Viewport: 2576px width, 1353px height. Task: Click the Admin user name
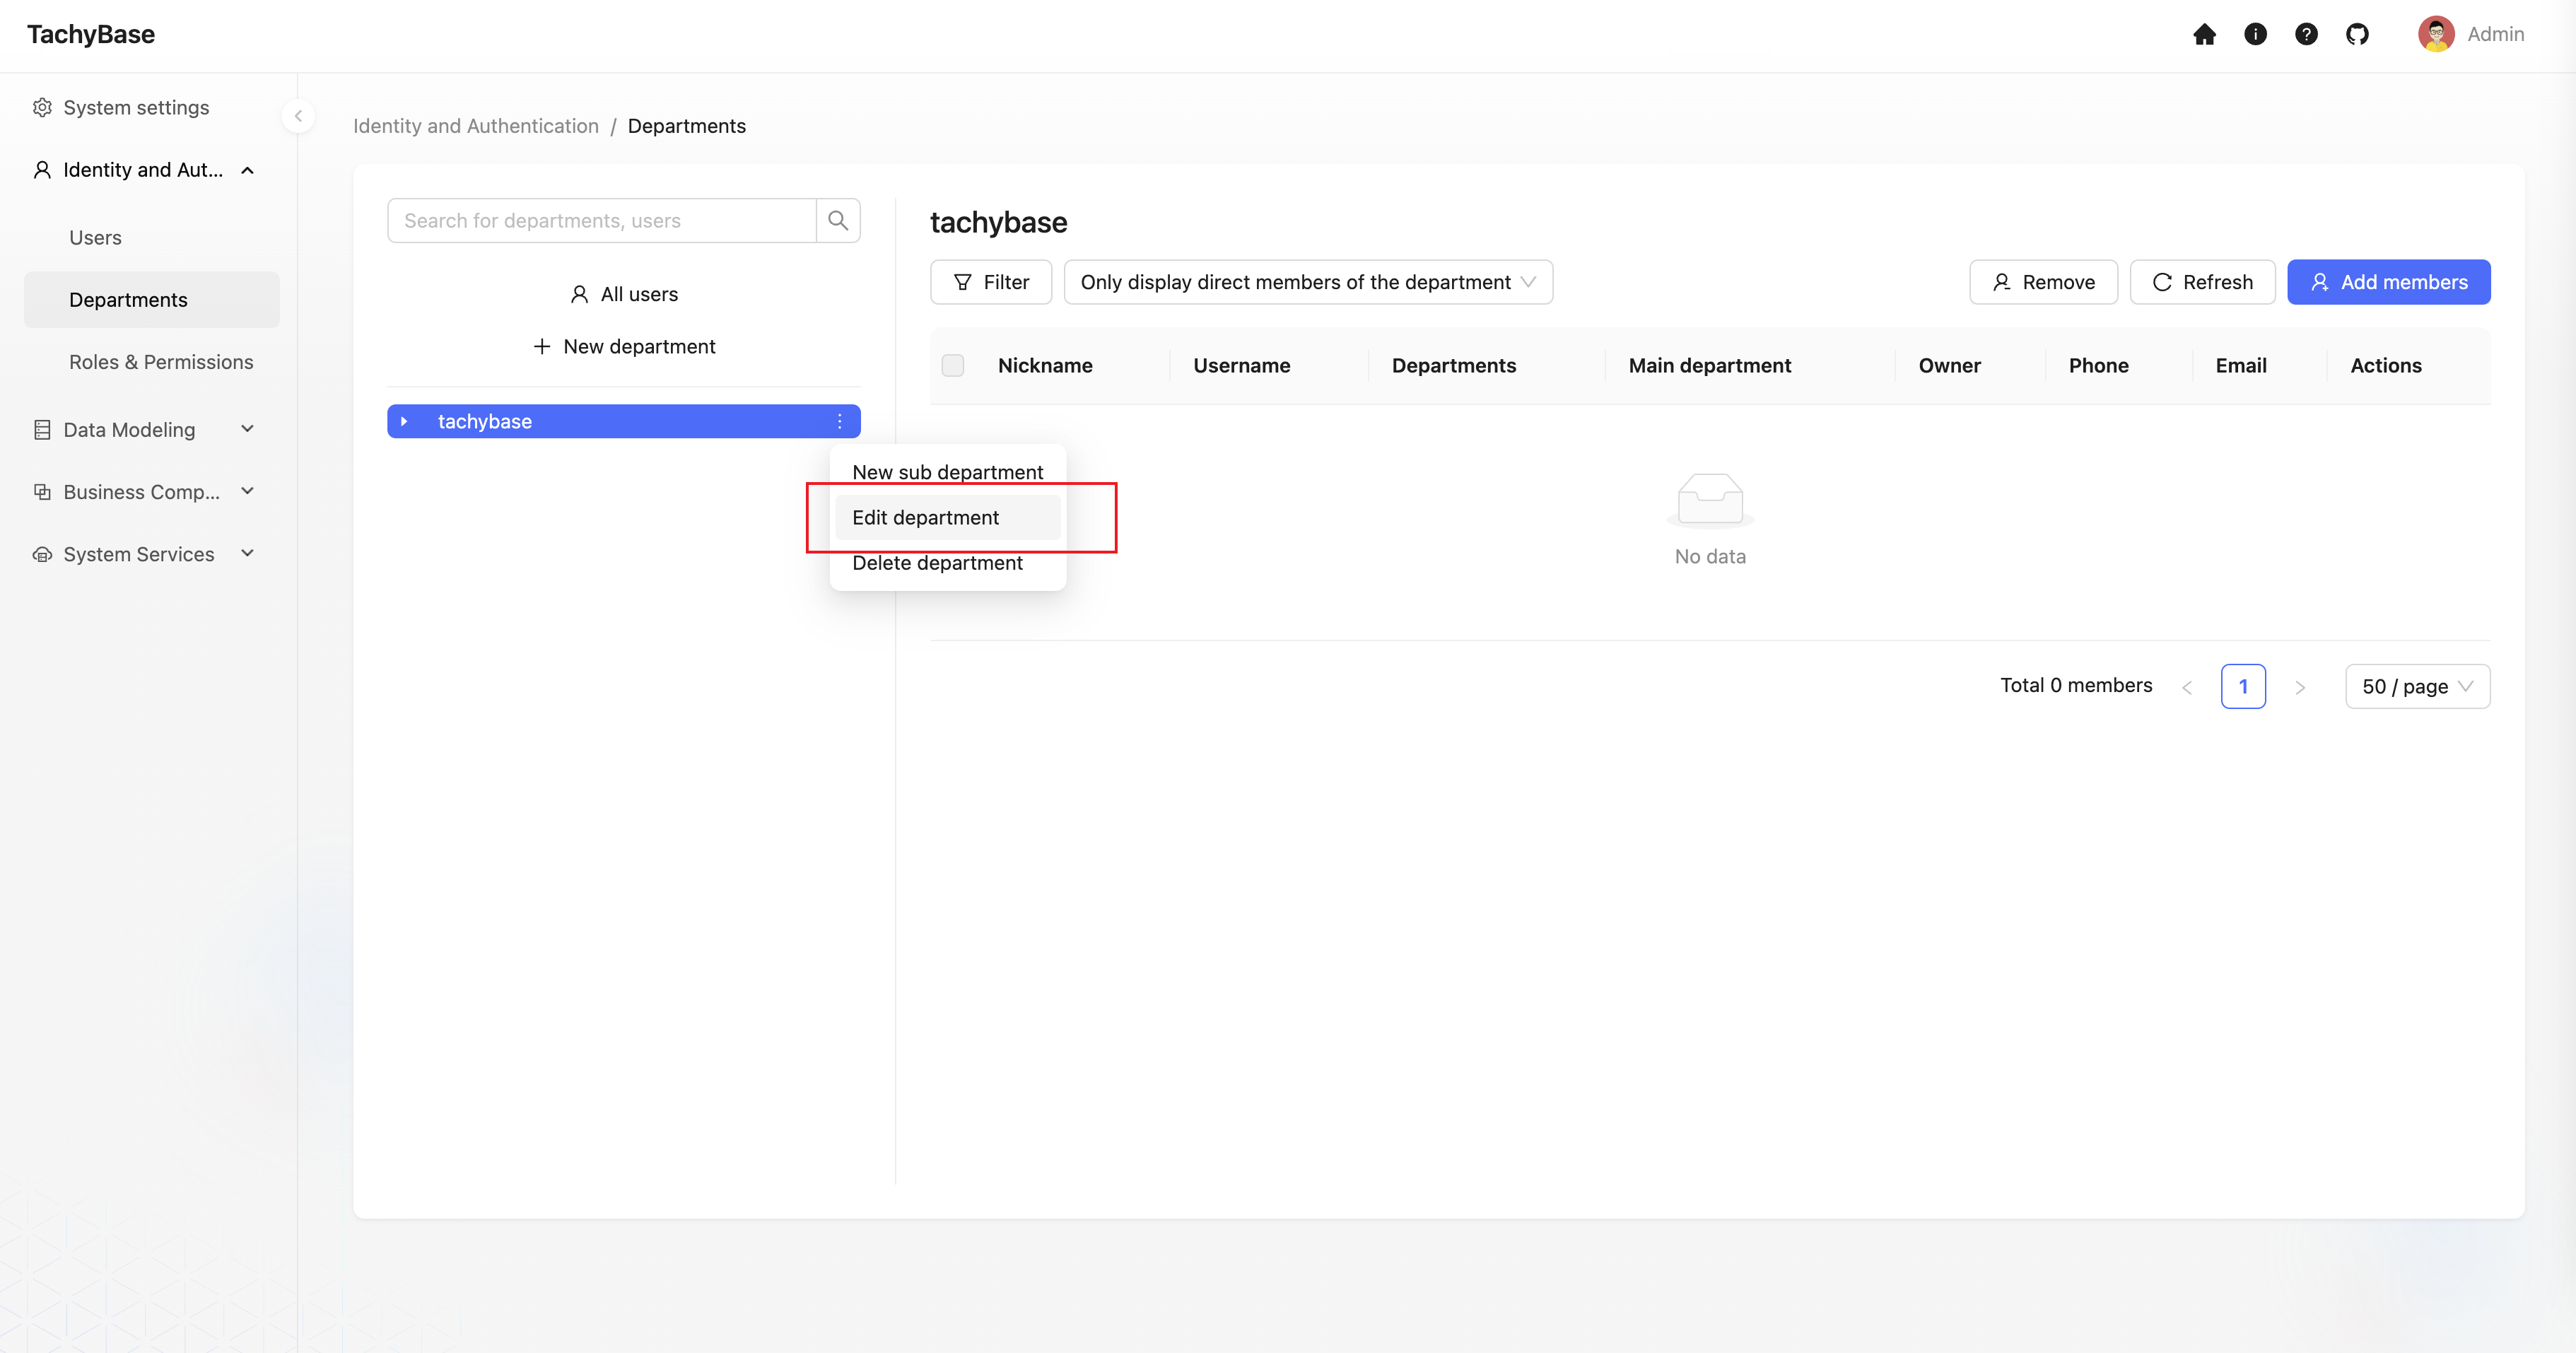[x=2495, y=34]
